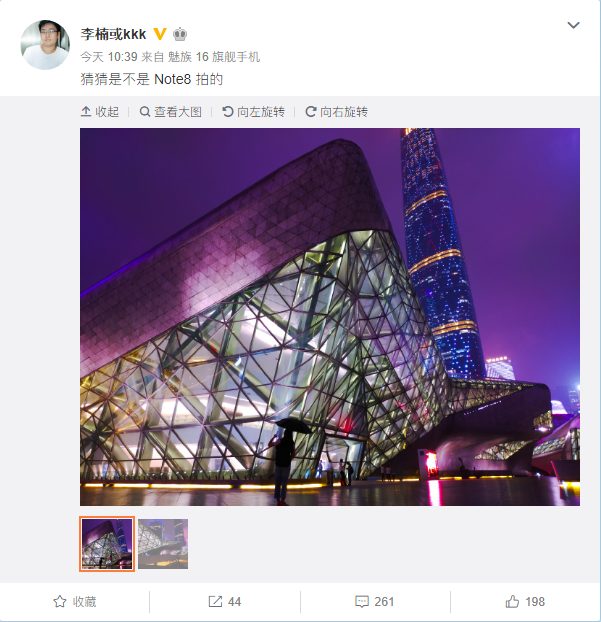Click the clockwise arrow rotate icon
This screenshot has height=622, width=601.
311,112
